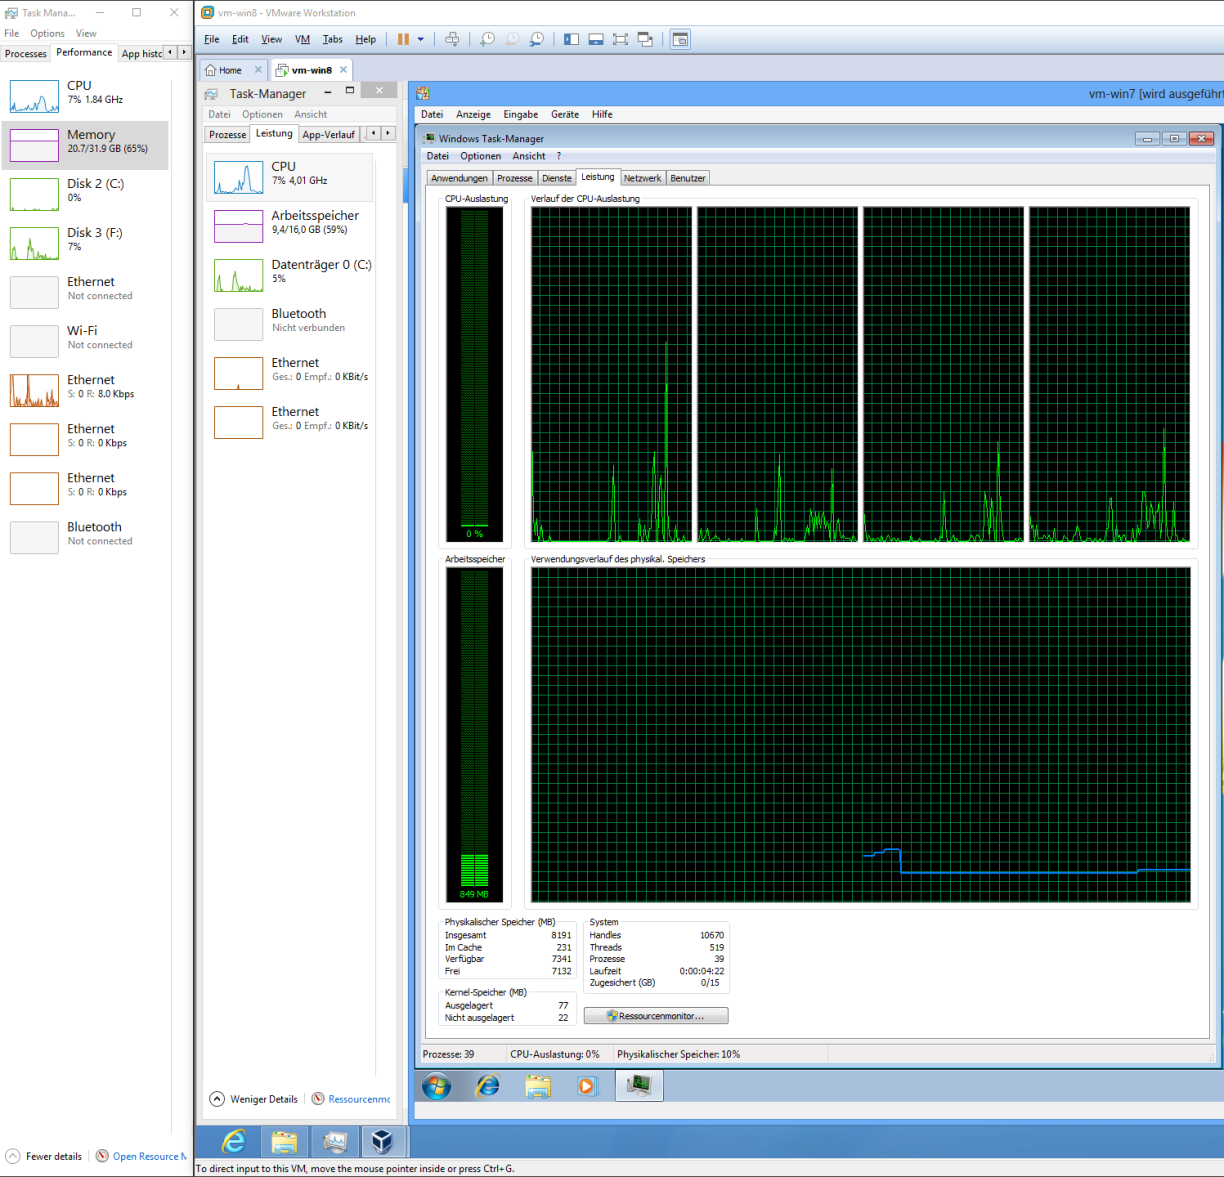This screenshot has width=1224, height=1177.
Task: Open Windows Explorer from Windows 7 taskbar
Action: coord(538,1086)
